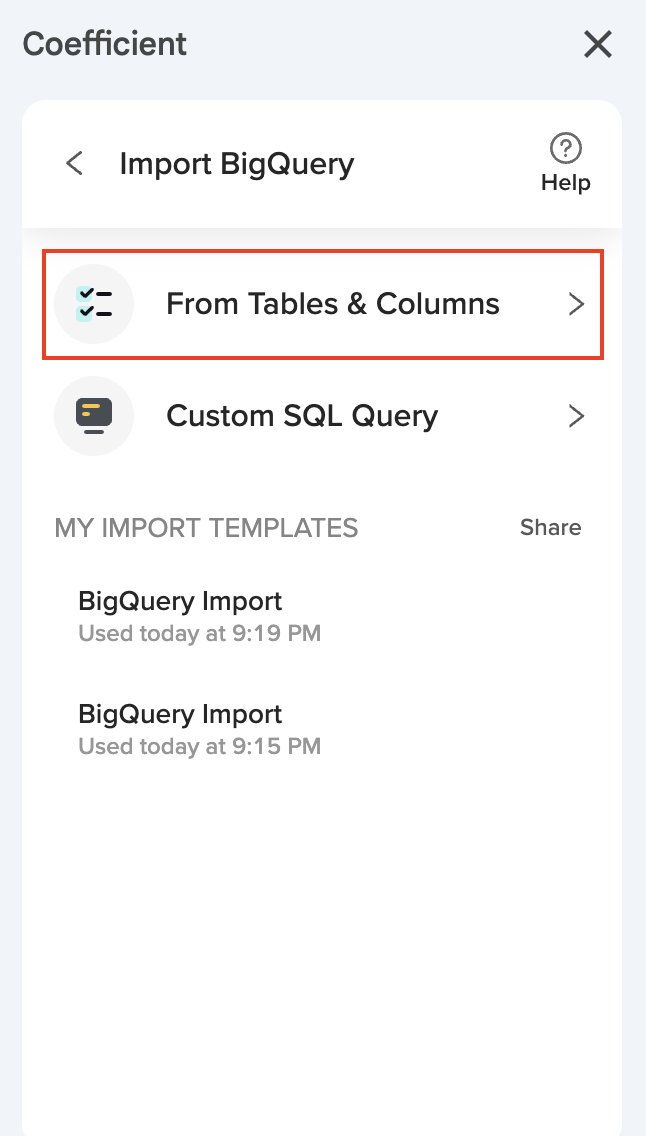The height and width of the screenshot is (1136, 646).
Task: Click the checklist icon for Tables & Columns
Action: pyautogui.click(x=94, y=304)
